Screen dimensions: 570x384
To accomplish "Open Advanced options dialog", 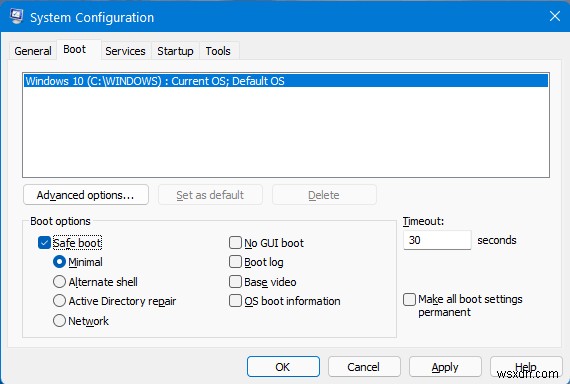I will 86,195.
